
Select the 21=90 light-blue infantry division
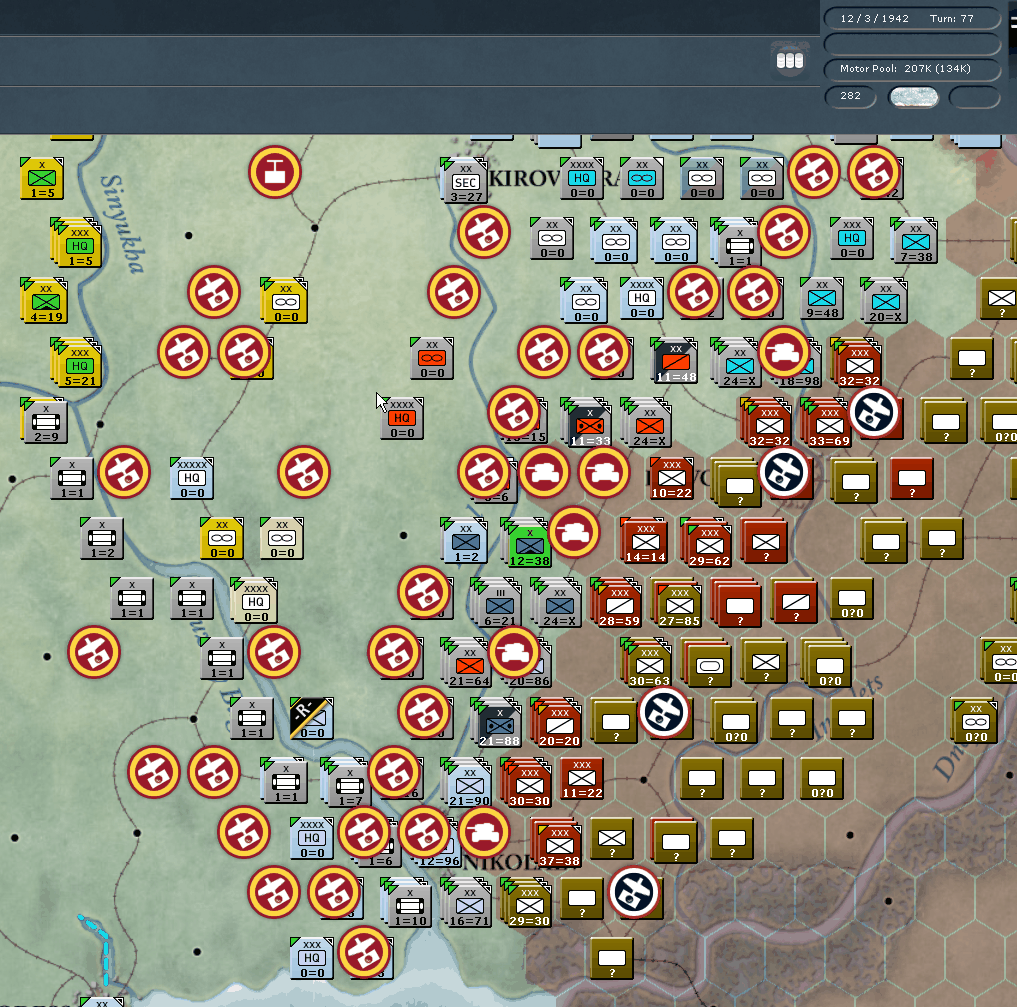pyautogui.click(x=466, y=782)
